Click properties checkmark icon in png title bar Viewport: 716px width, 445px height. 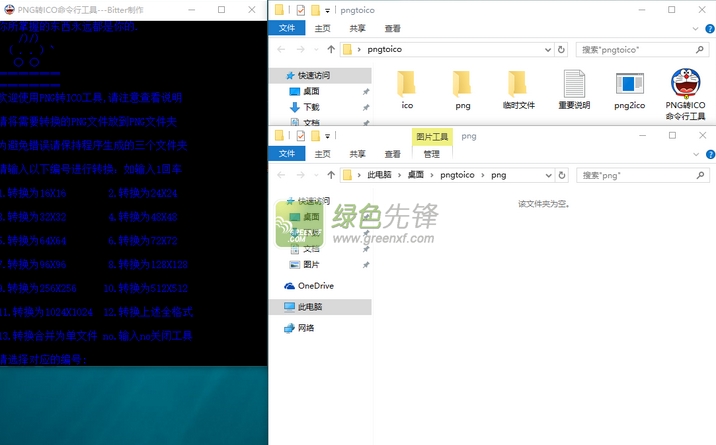300,136
